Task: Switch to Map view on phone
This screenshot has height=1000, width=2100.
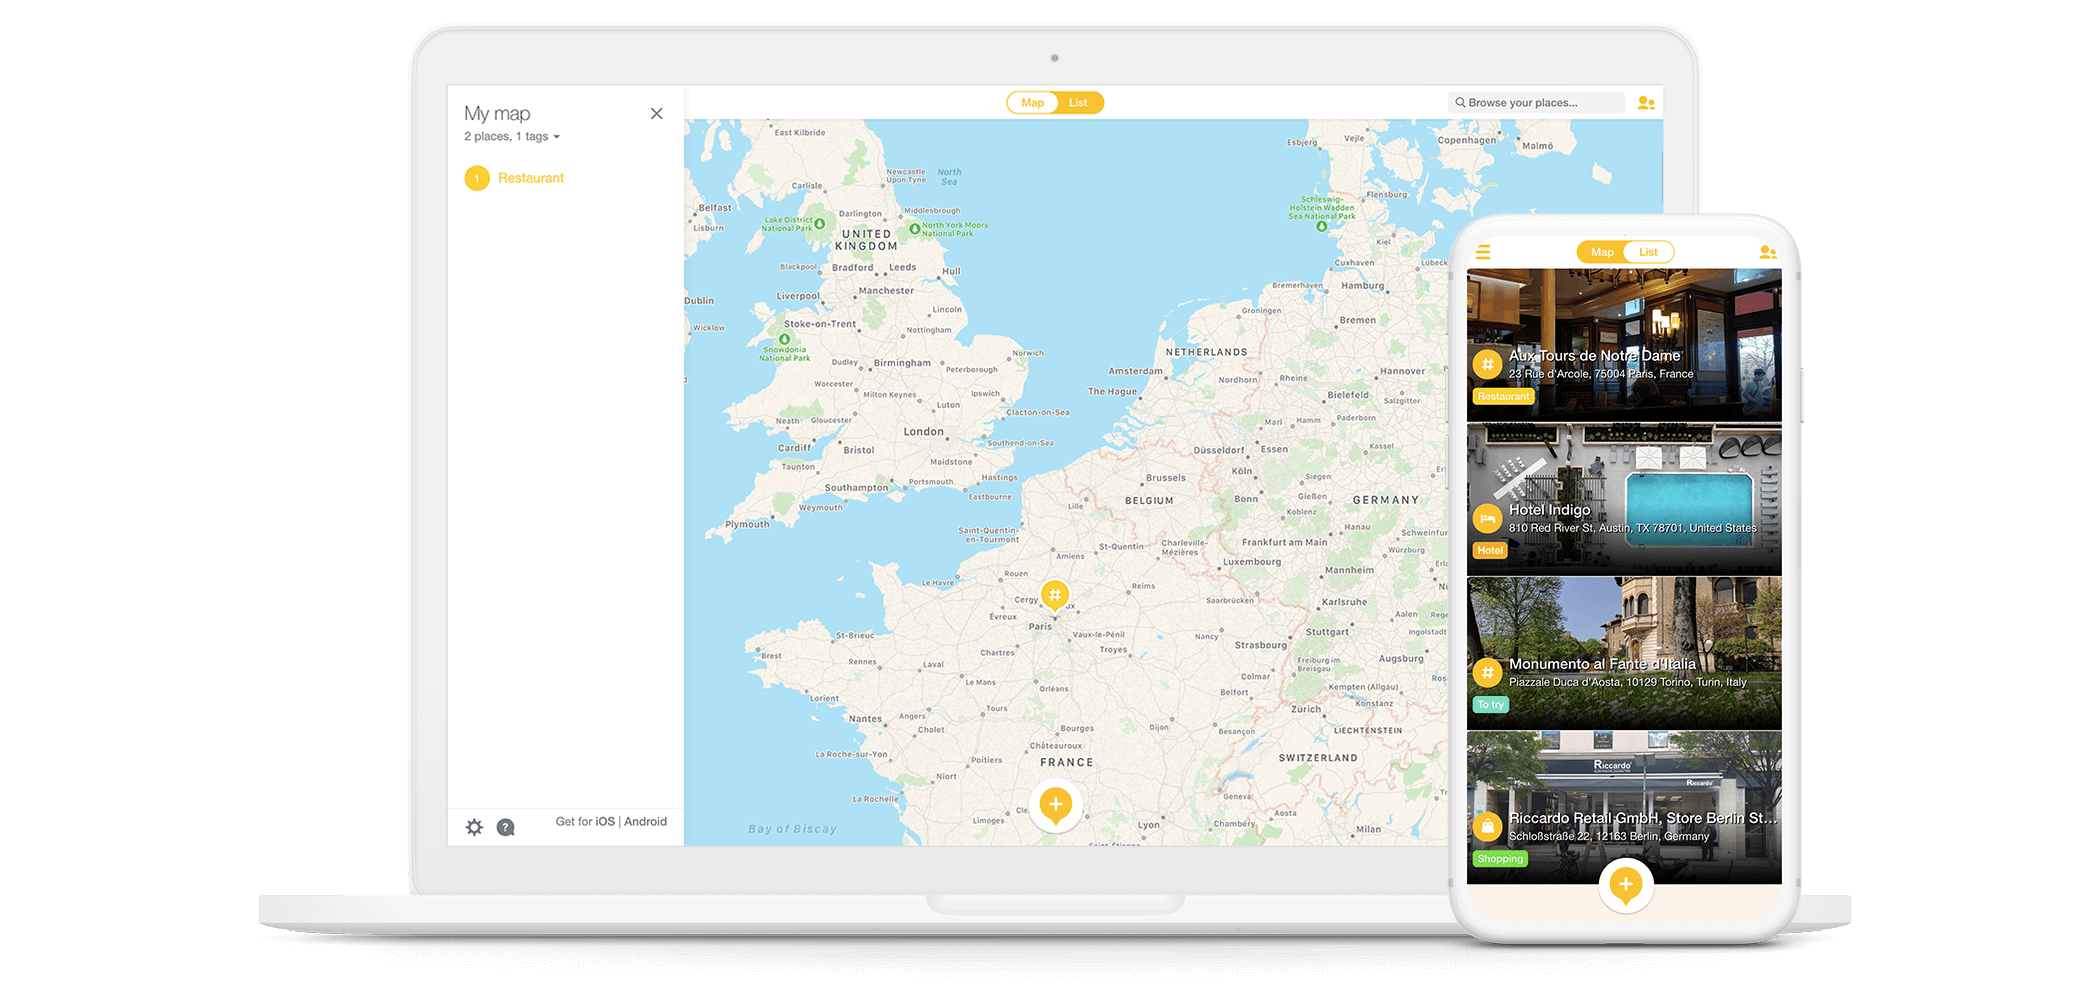Action: pyautogui.click(x=1601, y=252)
